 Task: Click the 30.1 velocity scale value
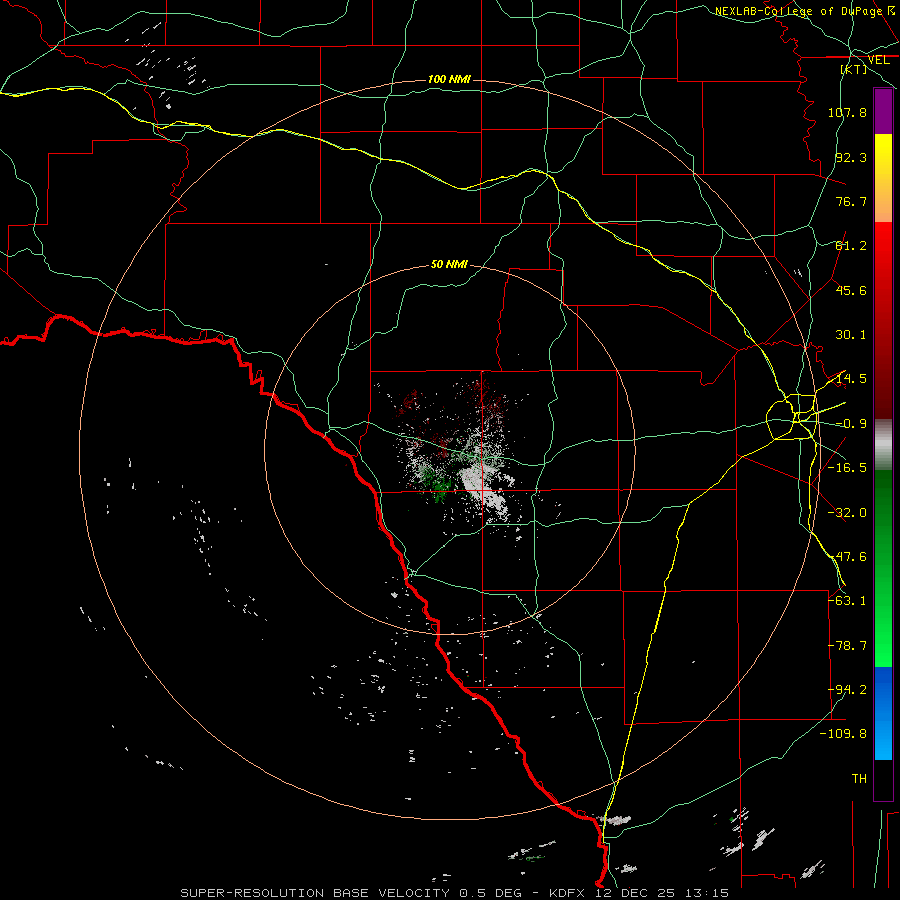851,335
